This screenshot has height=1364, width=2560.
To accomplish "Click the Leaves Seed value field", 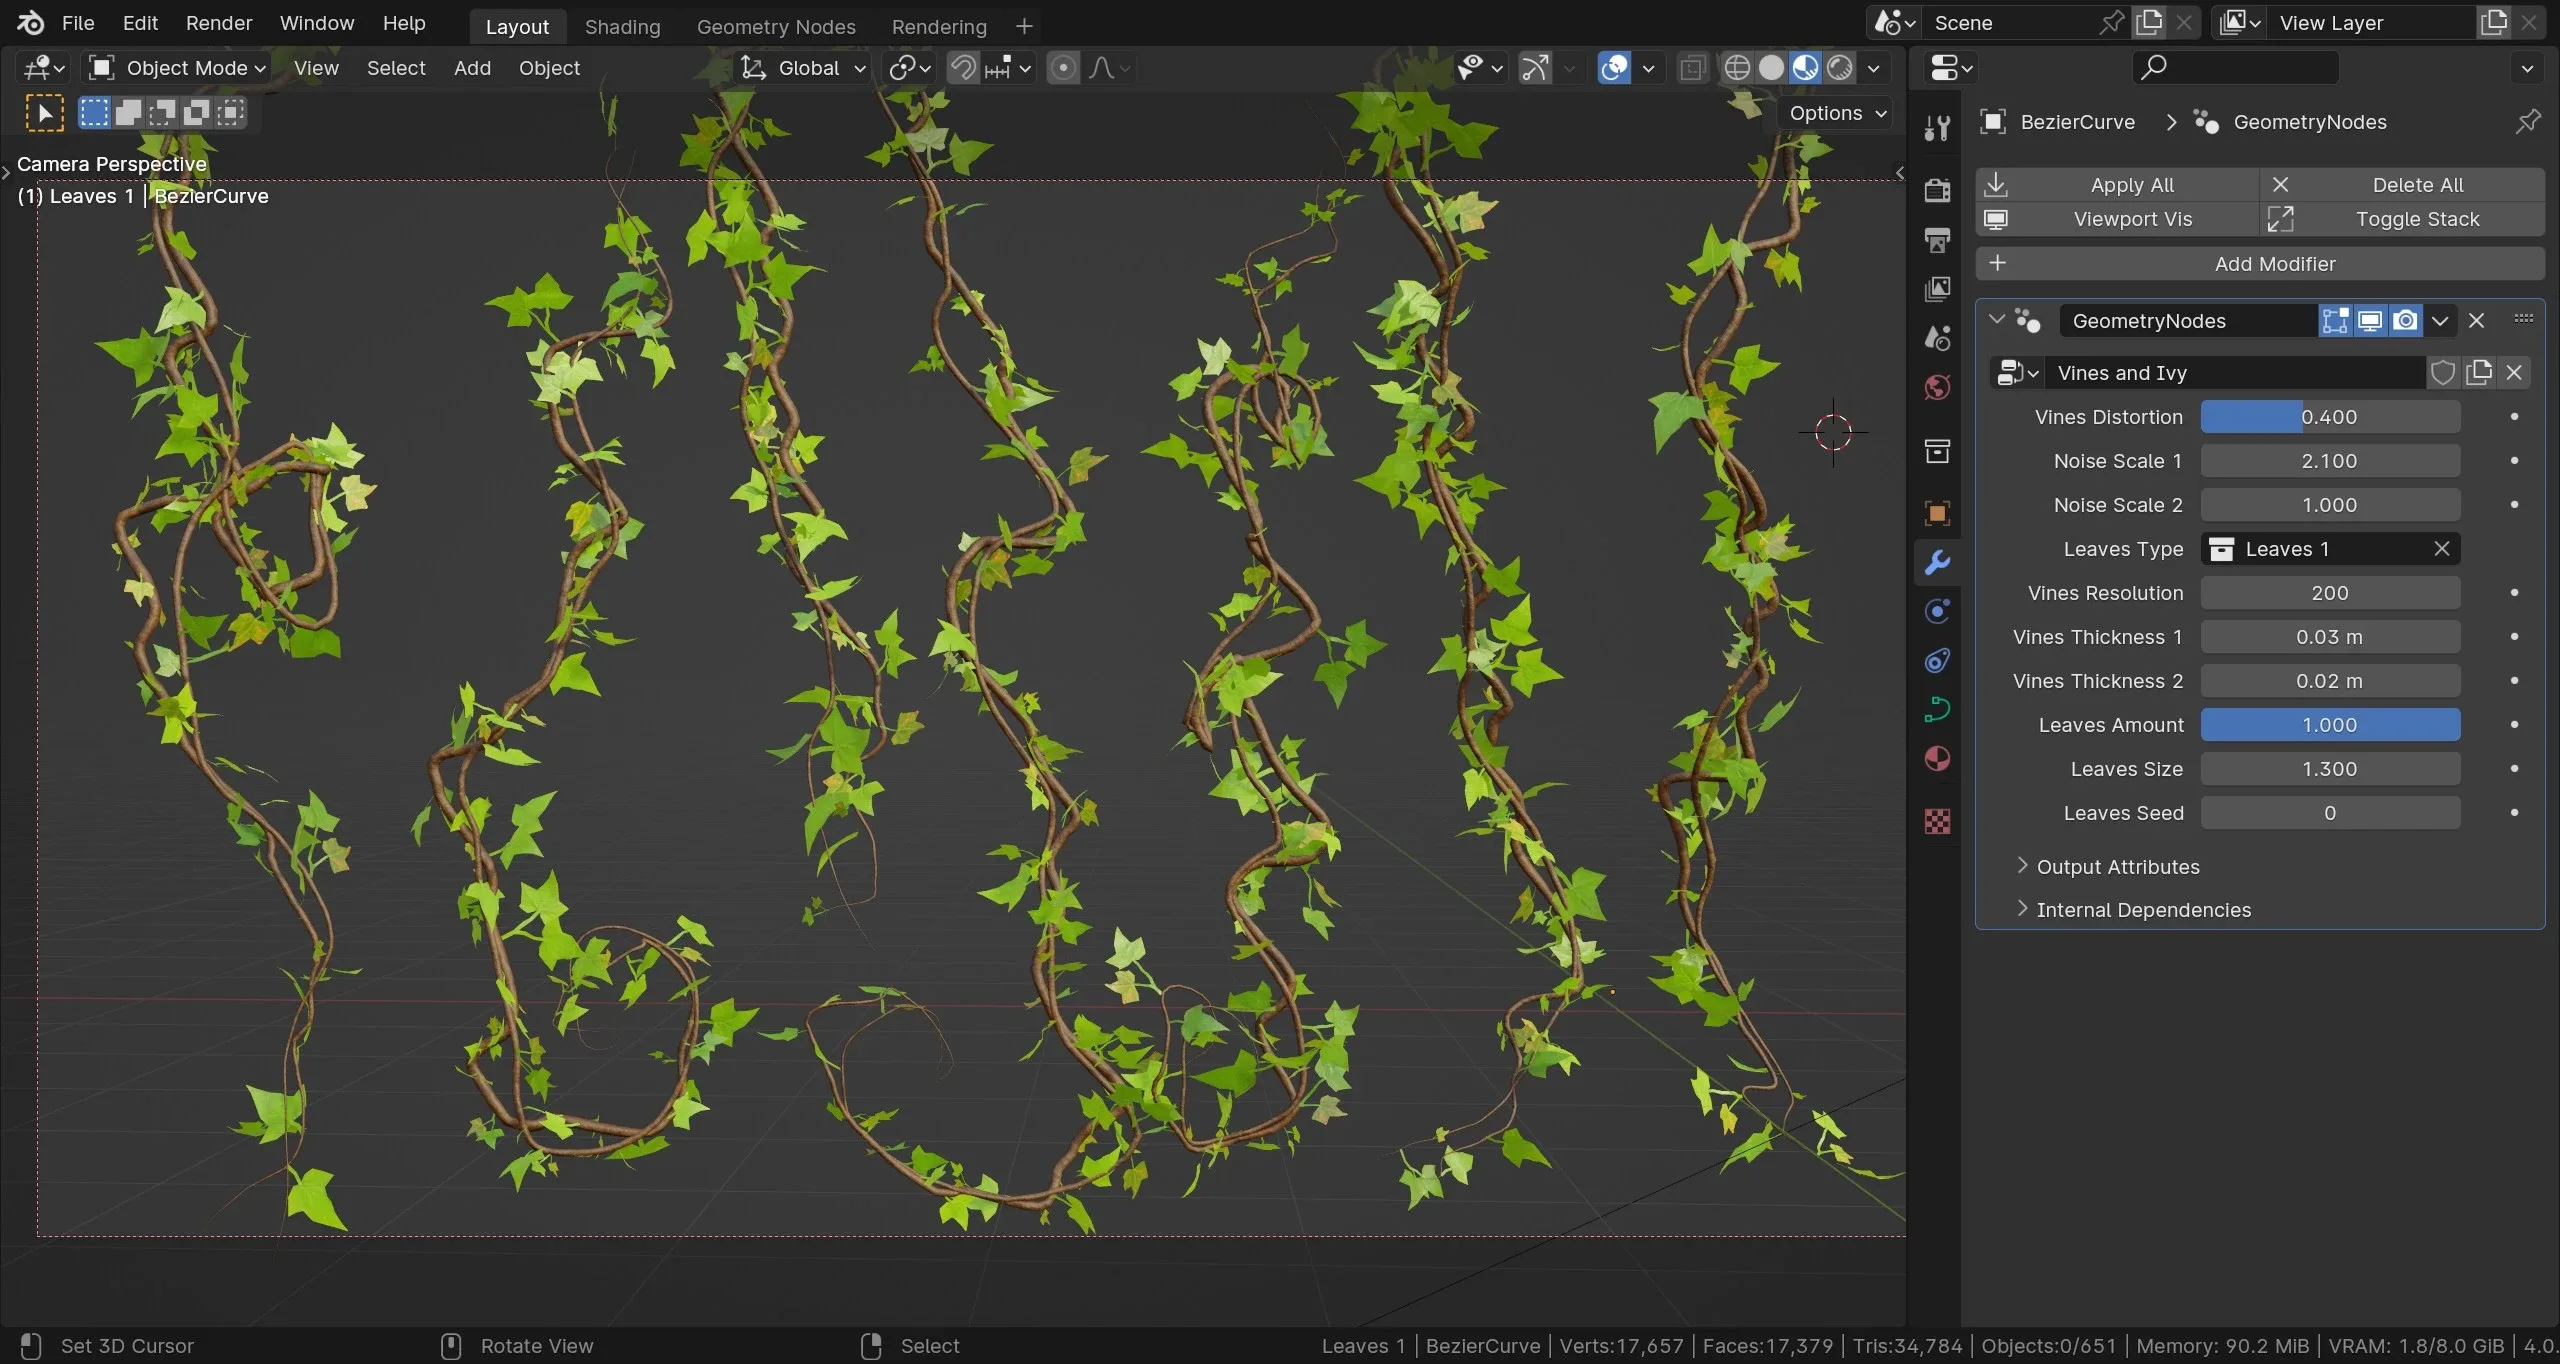I will (2330, 812).
